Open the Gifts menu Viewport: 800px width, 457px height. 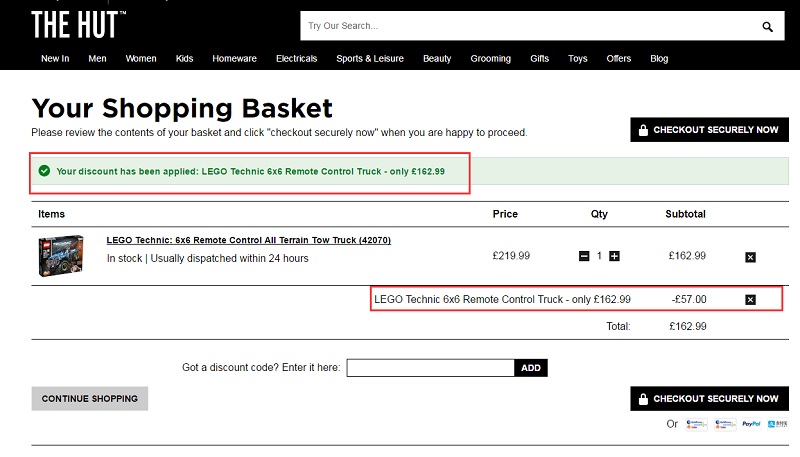click(539, 59)
